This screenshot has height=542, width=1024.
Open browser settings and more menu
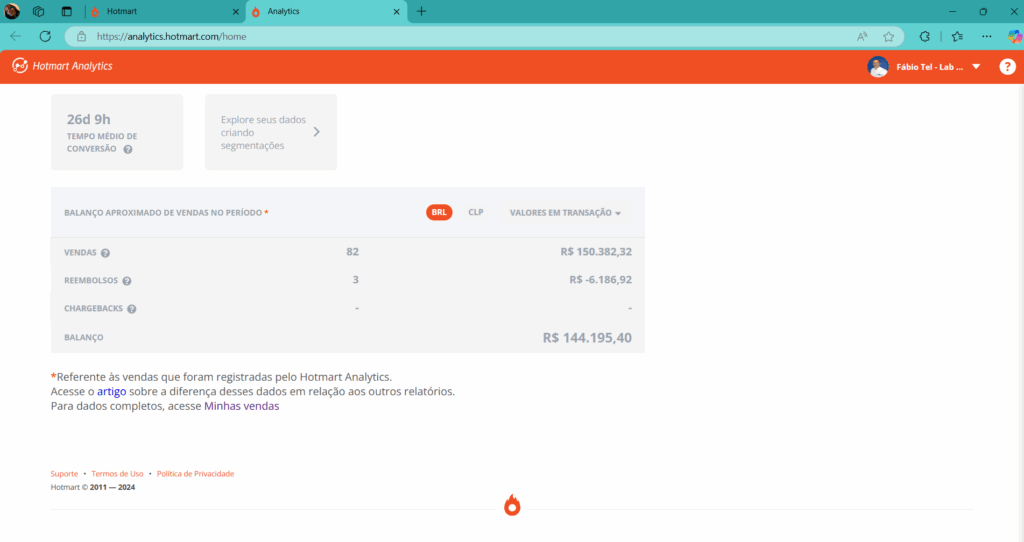click(x=987, y=37)
